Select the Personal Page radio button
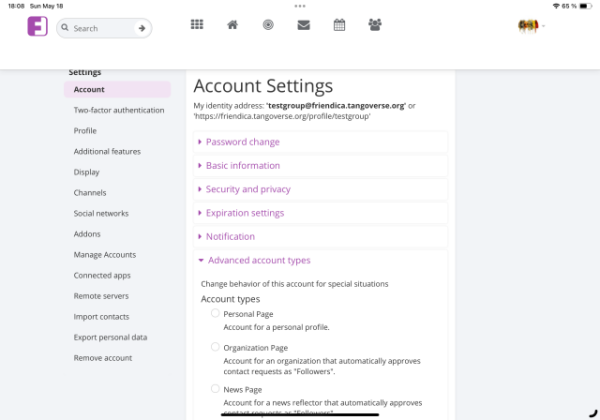The width and height of the screenshot is (600, 420). click(215, 313)
